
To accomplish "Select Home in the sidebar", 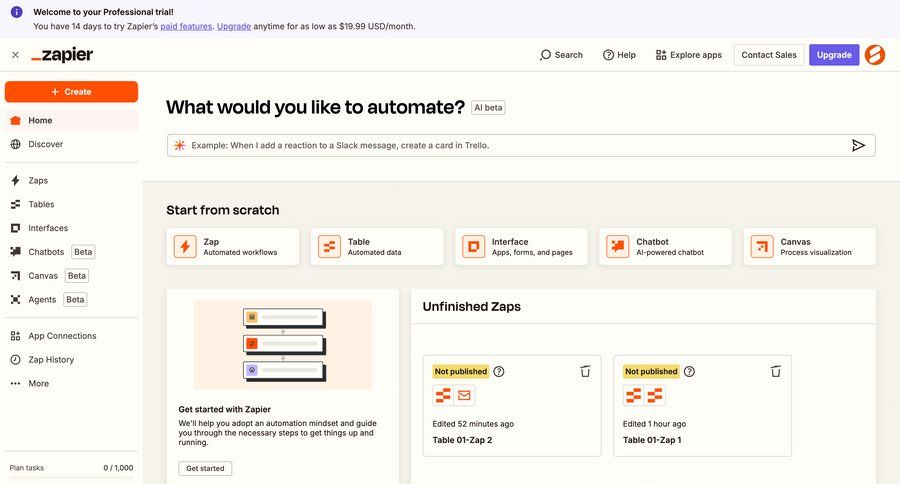I will [x=71, y=121].
